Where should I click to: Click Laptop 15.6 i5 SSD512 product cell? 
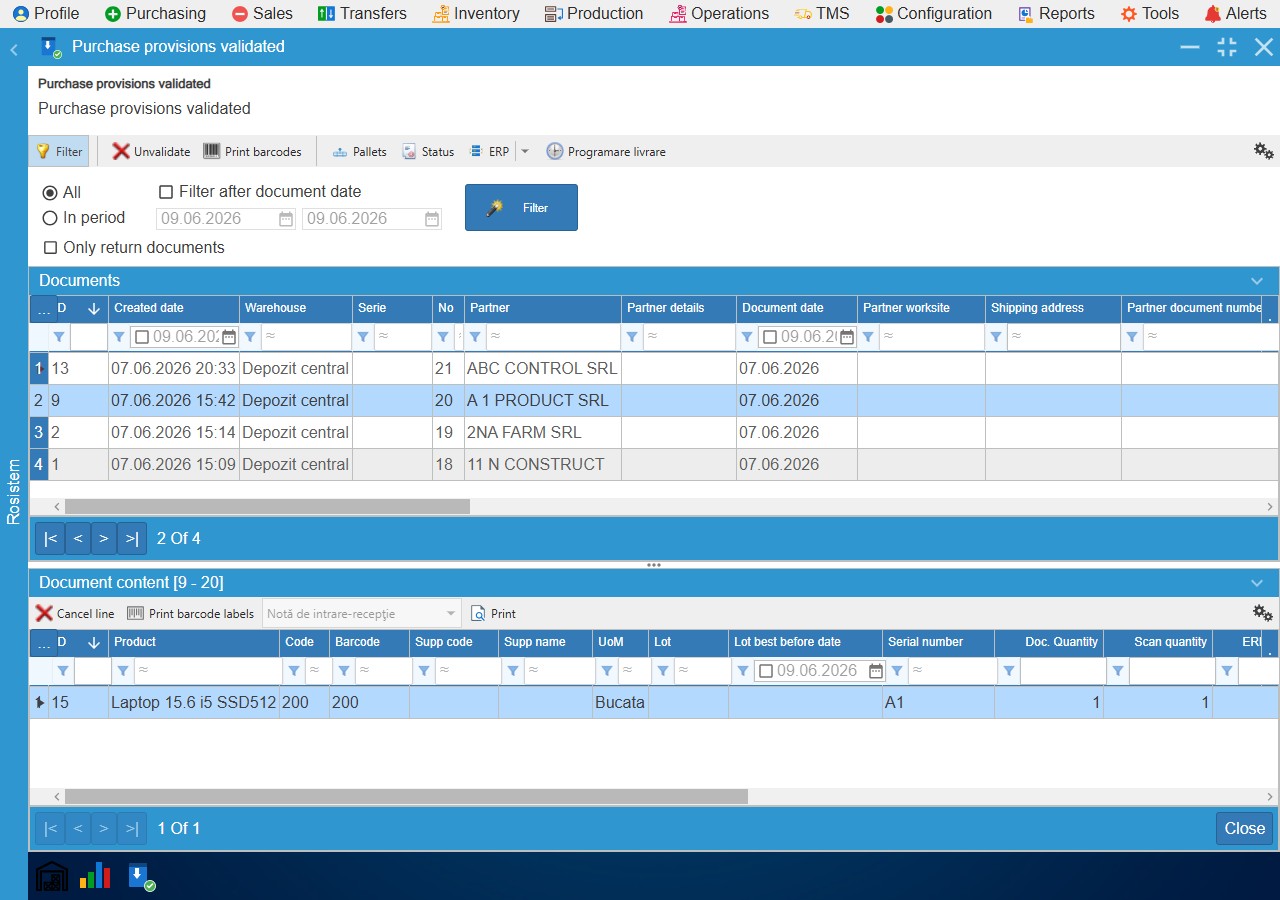tap(194, 702)
